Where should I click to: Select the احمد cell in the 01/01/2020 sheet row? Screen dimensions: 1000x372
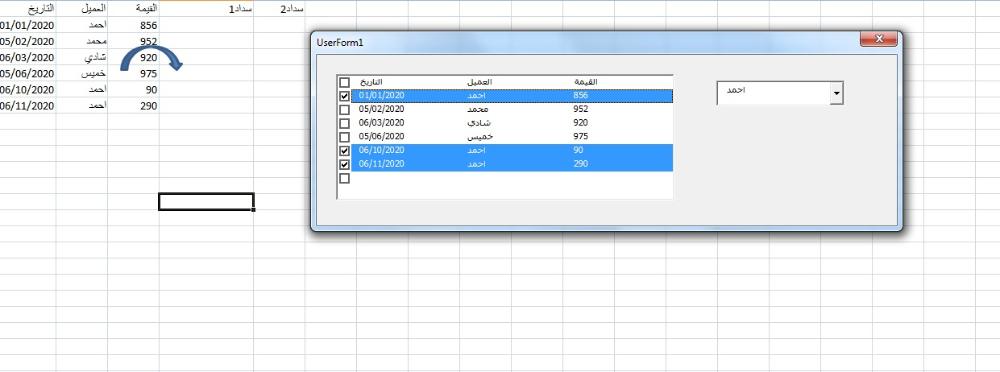tap(82, 26)
